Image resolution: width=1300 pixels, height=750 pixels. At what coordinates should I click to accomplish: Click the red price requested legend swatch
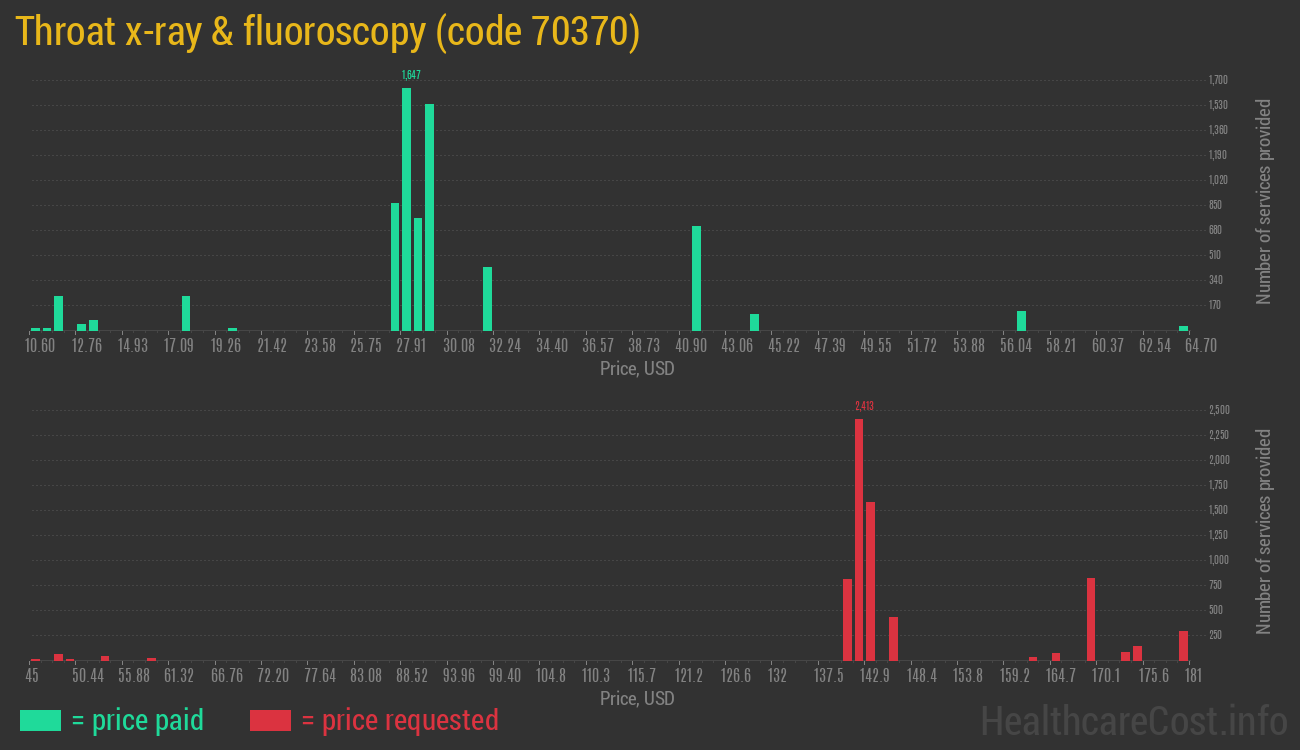coord(270,720)
